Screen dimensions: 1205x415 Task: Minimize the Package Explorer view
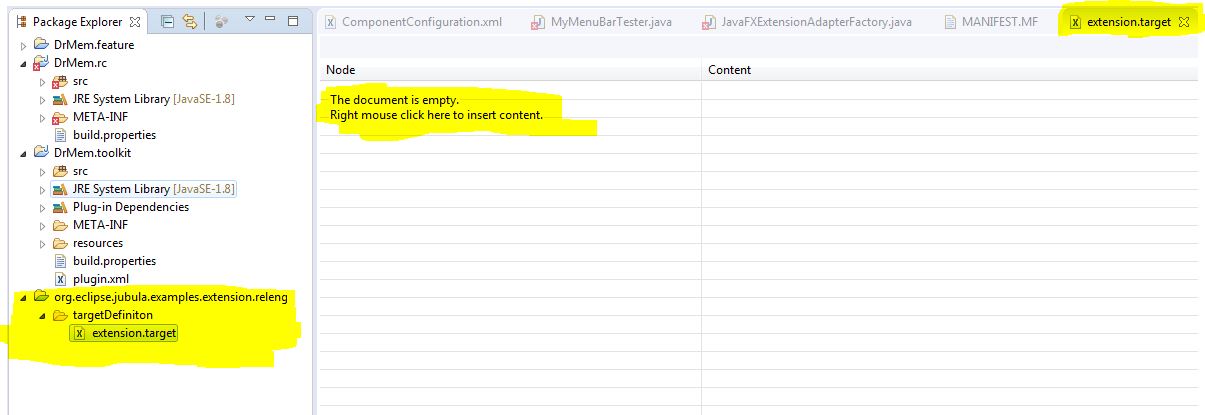(271, 20)
